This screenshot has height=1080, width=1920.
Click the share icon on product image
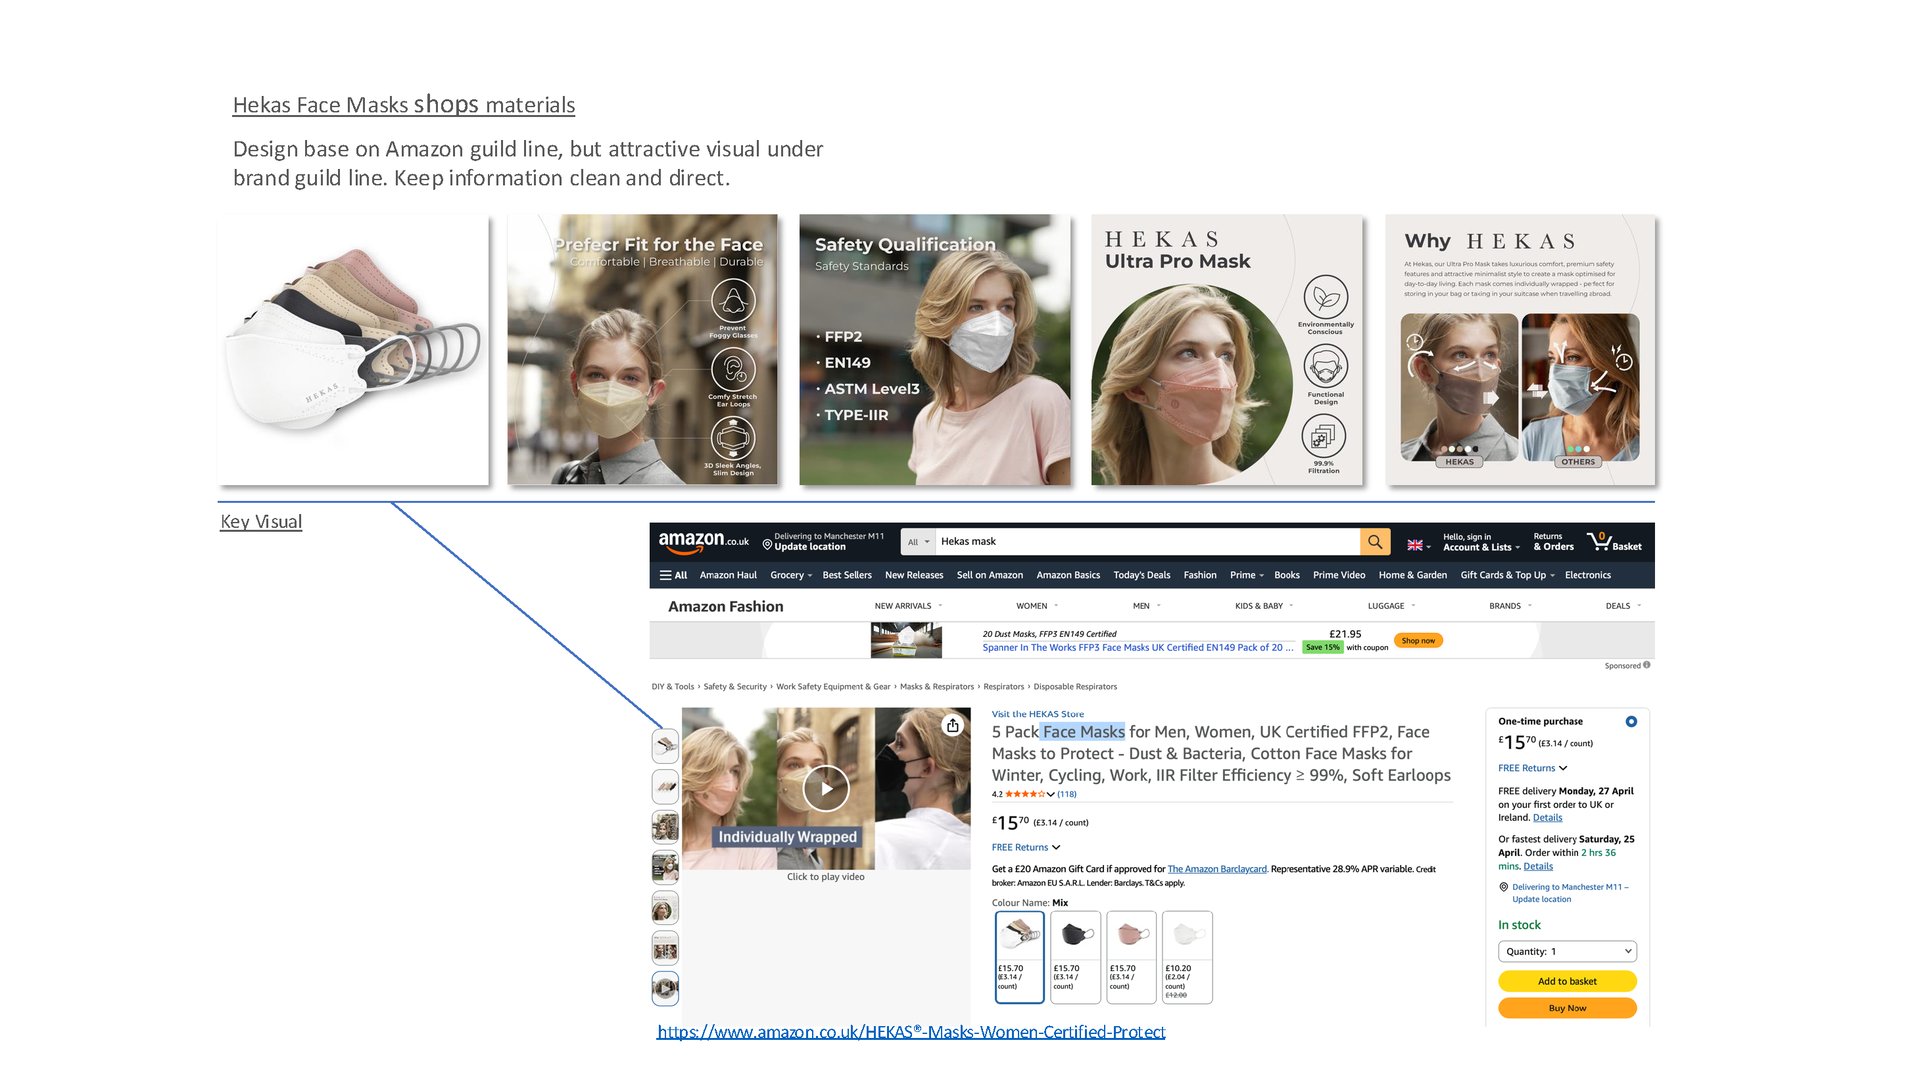click(x=953, y=726)
